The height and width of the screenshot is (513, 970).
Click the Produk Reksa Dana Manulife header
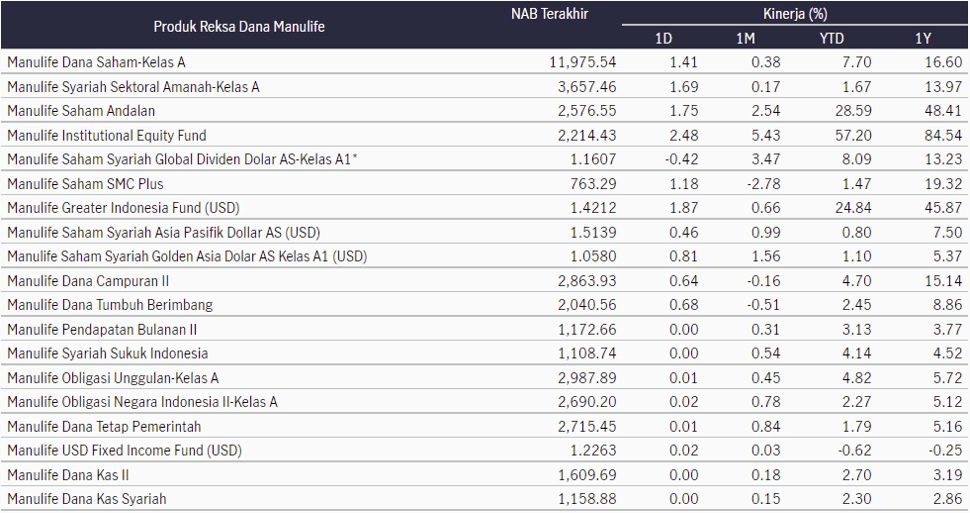pyautogui.click(x=239, y=27)
